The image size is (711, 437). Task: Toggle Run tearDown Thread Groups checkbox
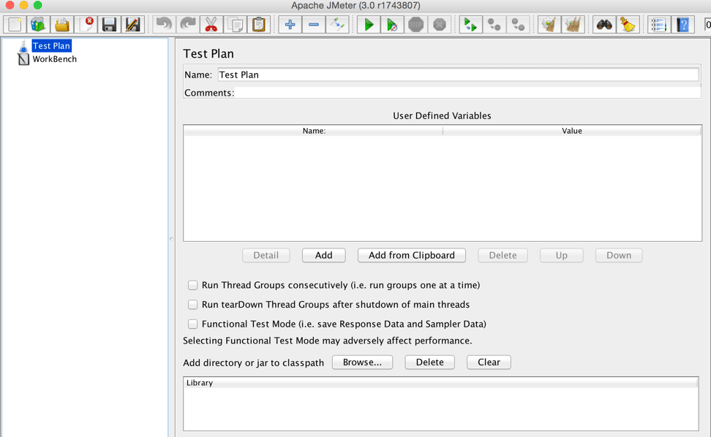(x=193, y=305)
